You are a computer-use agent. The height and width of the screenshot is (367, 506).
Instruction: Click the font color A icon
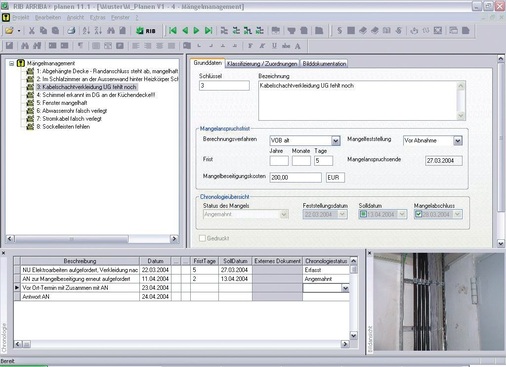tap(298, 46)
